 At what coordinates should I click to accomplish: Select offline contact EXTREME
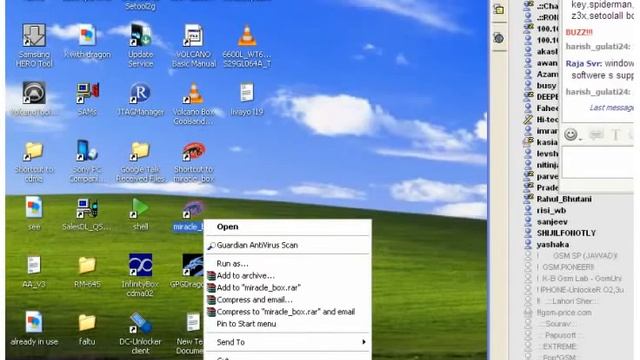coord(560,347)
